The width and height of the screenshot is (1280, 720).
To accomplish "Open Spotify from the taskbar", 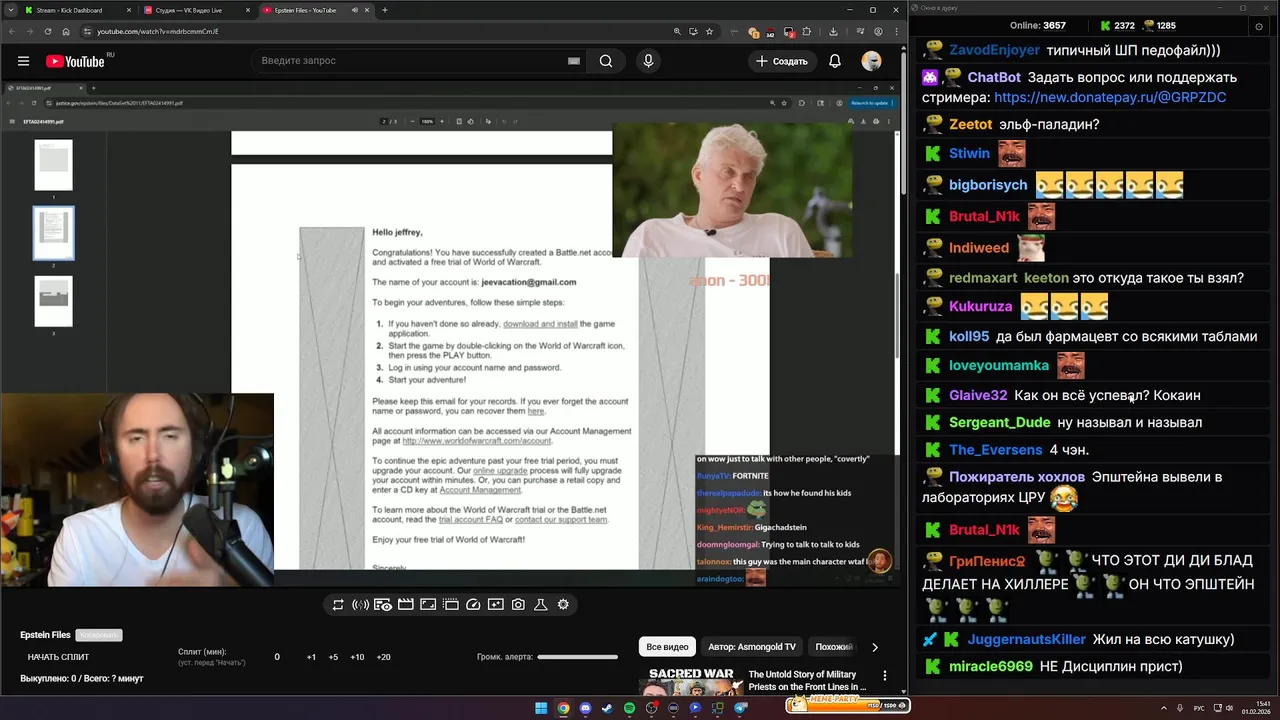I will 629,708.
